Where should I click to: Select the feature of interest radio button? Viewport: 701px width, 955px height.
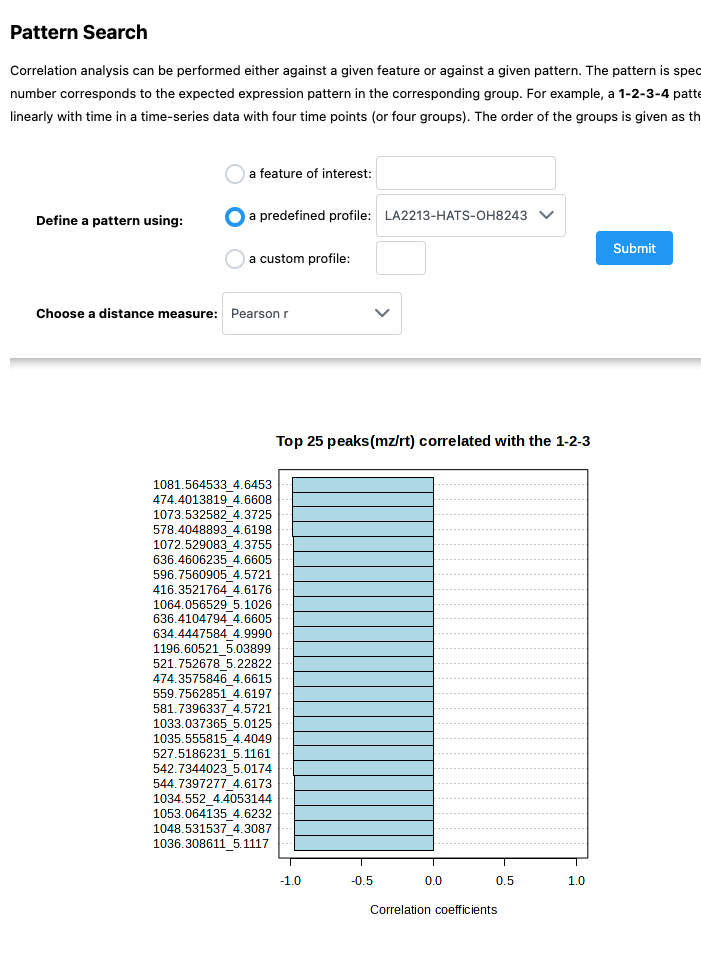click(x=234, y=174)
